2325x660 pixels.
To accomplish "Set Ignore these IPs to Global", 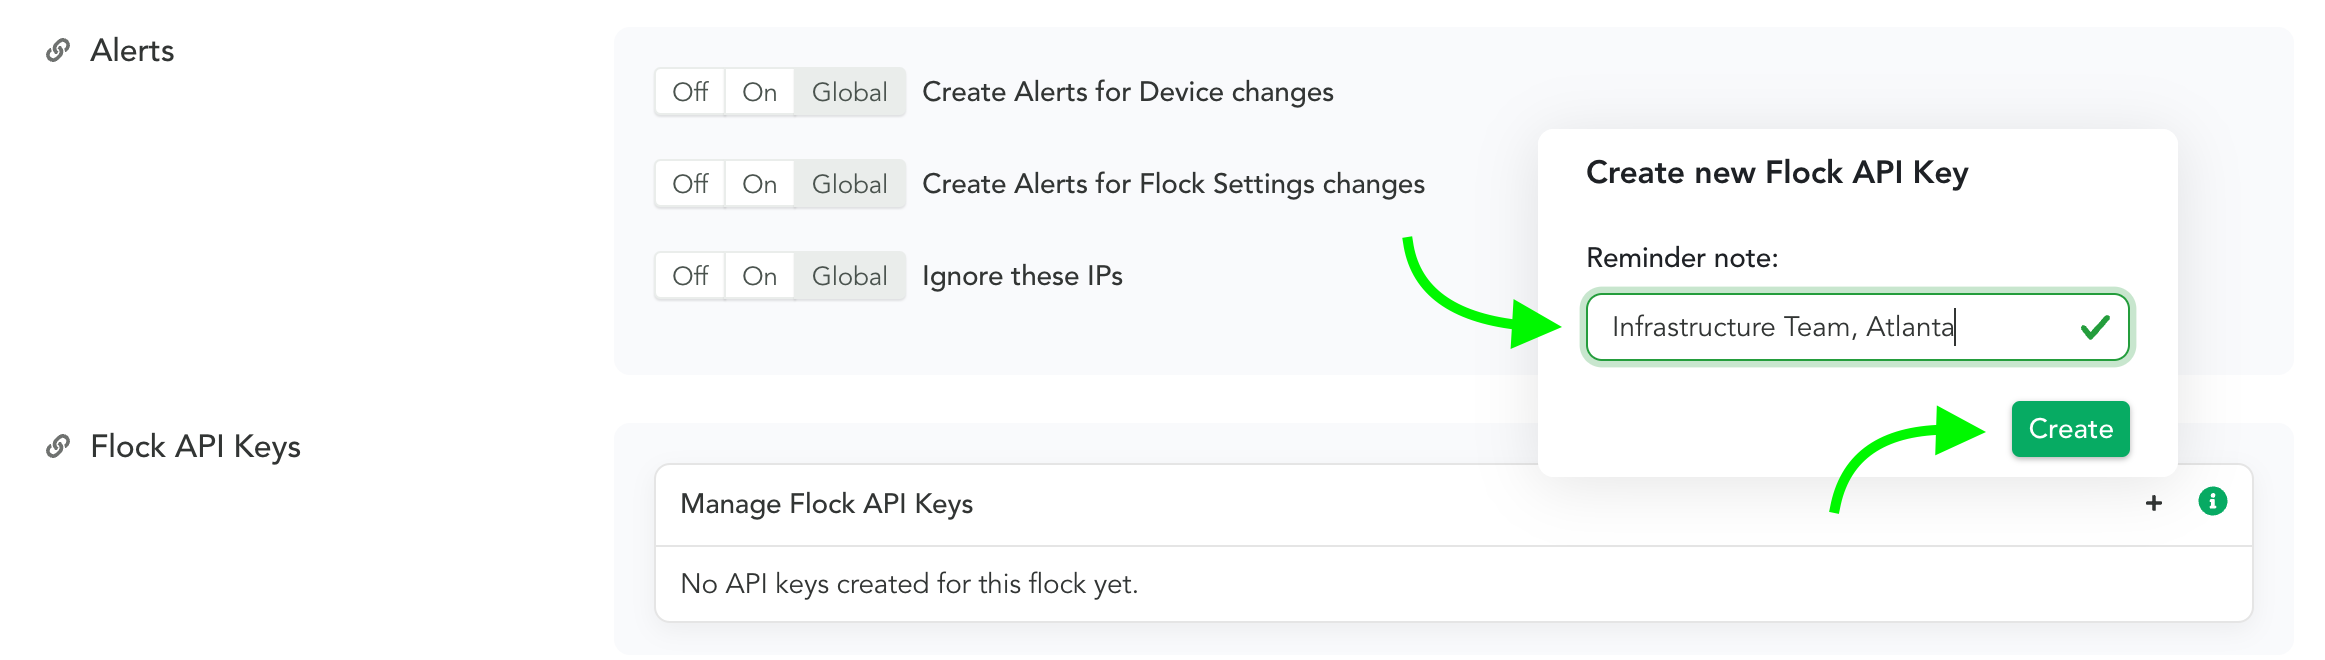I will point(850,276).
